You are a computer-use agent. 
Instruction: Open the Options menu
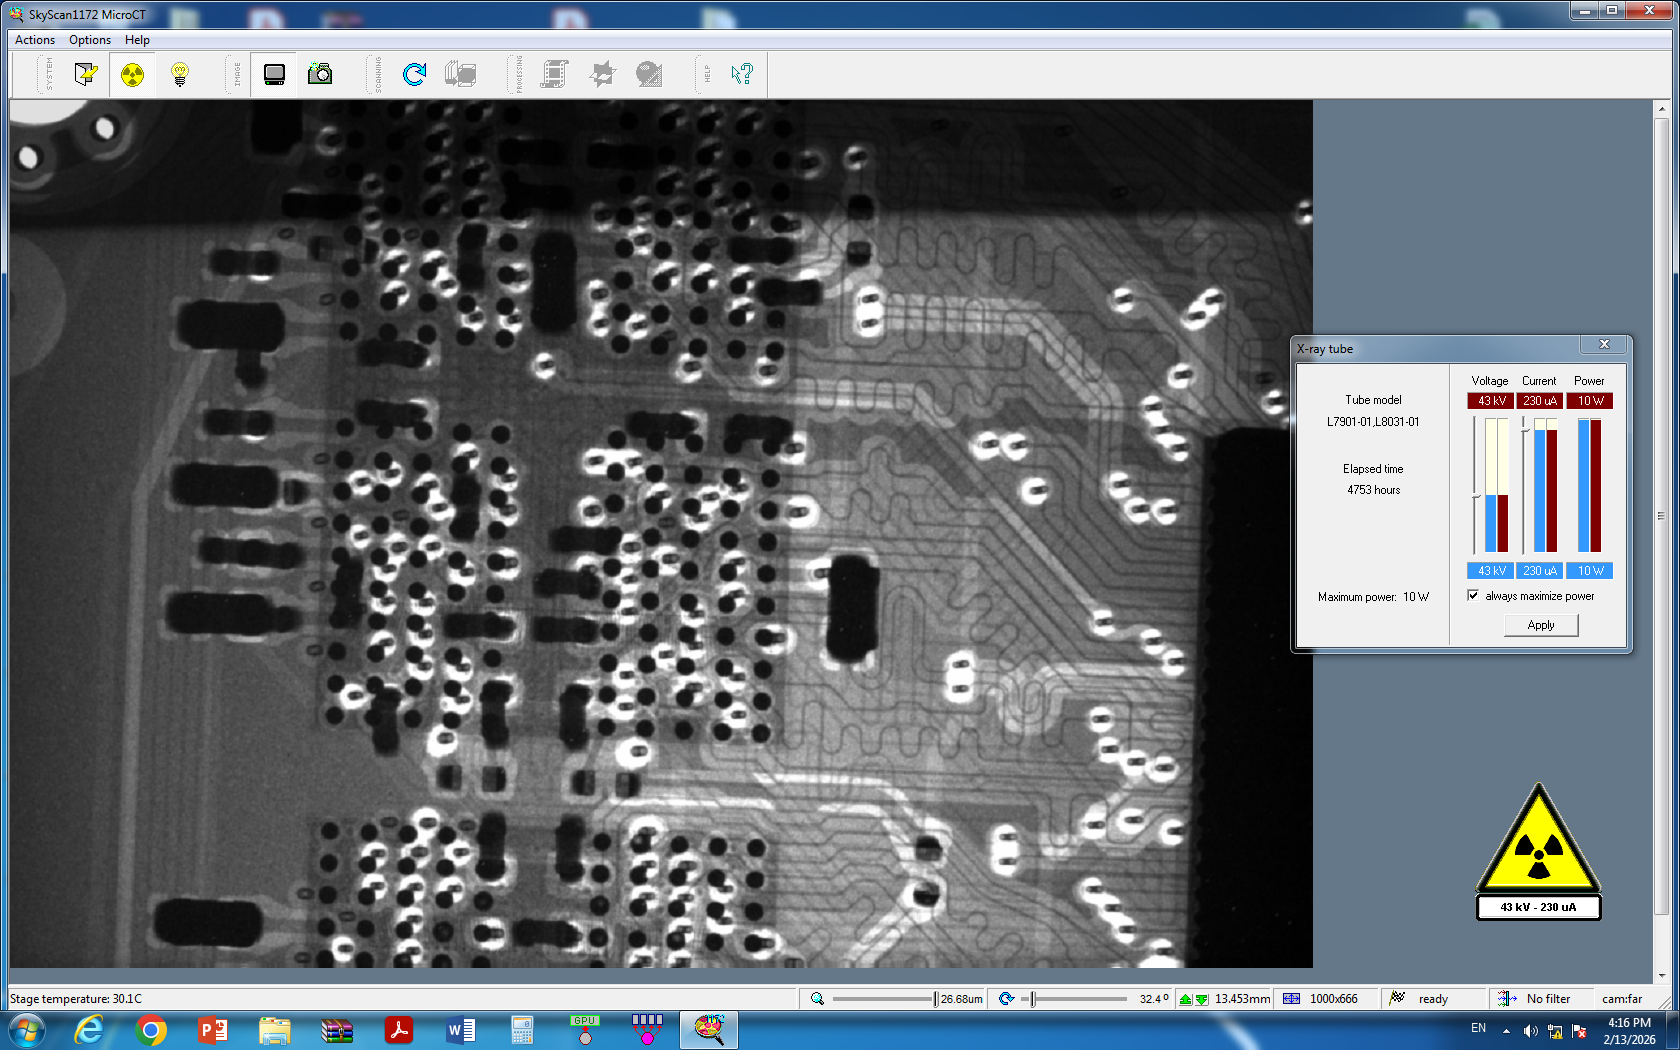90,40
